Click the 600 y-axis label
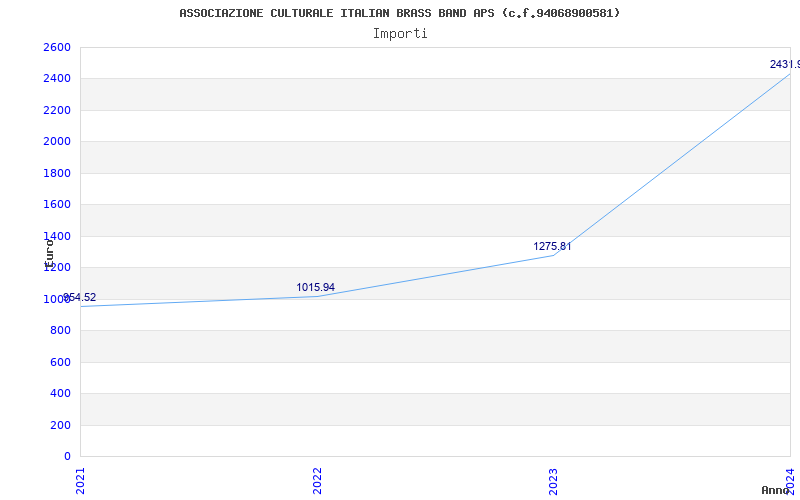 click(60, 362)
